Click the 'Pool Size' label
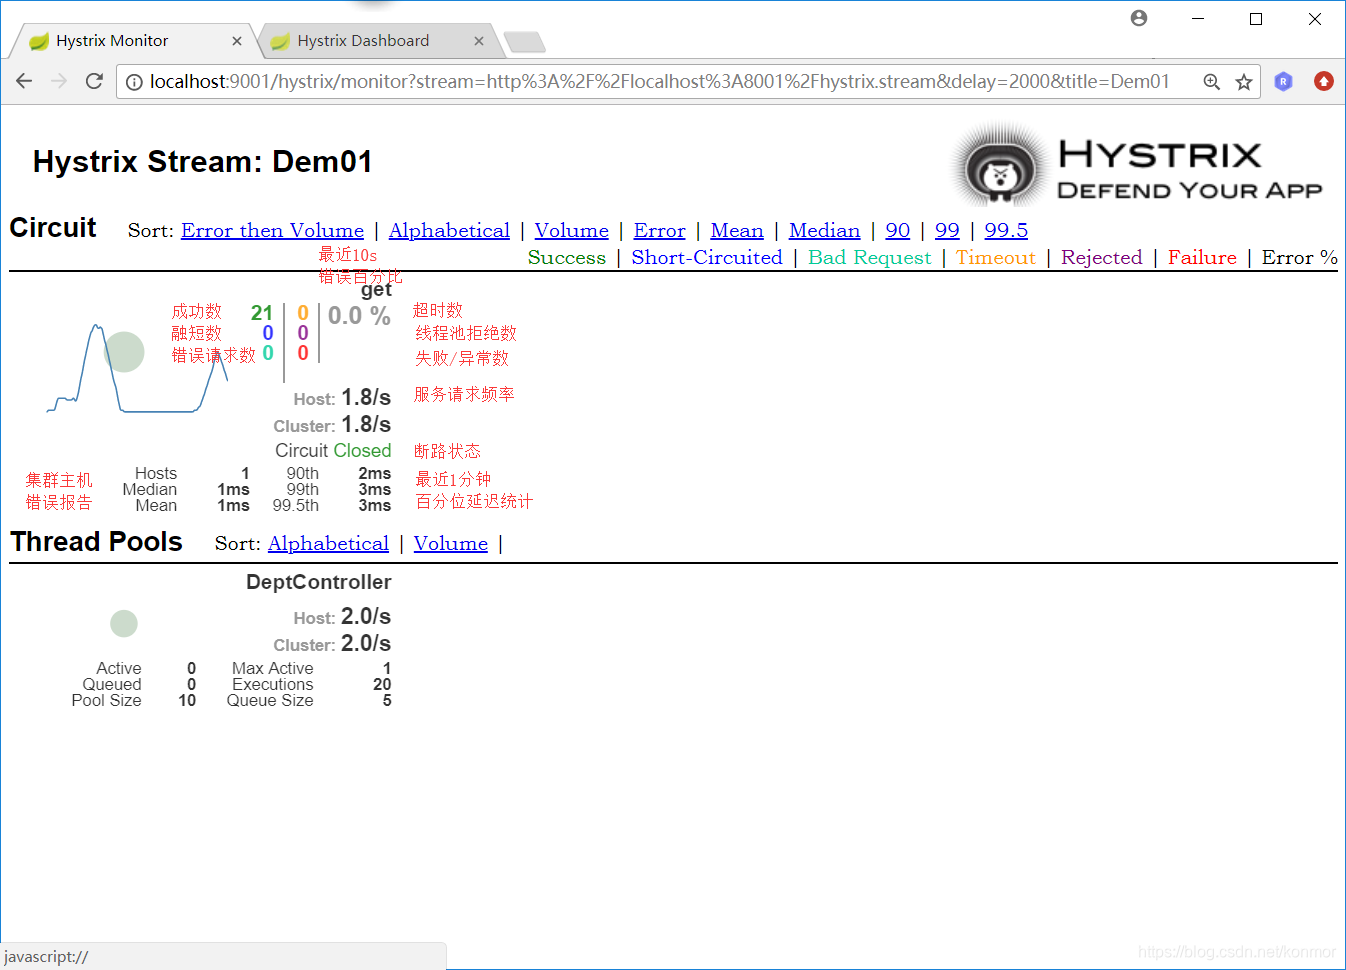This screenshot has width=1346, height=970. pyautogui.click(x=106, y=701)
